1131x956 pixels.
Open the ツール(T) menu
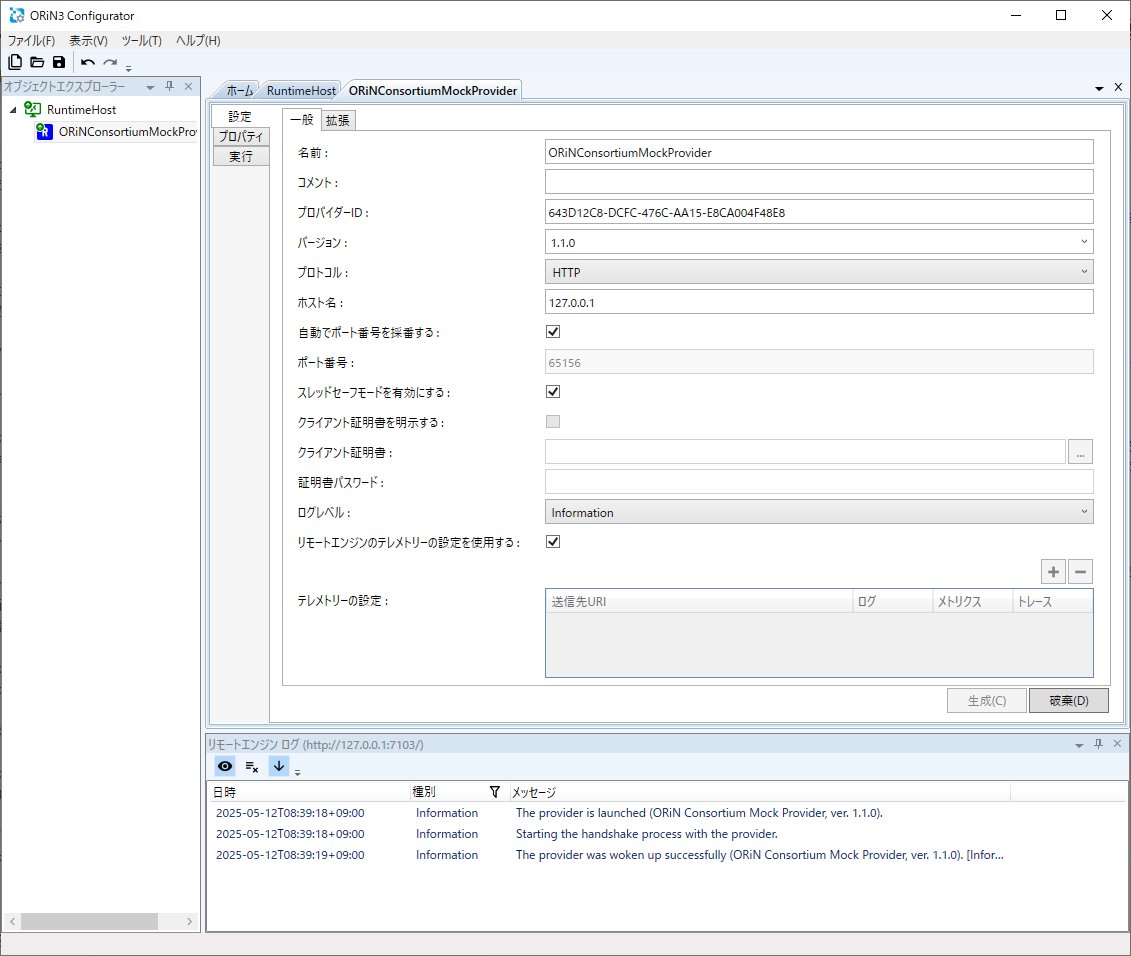(141, 40)
